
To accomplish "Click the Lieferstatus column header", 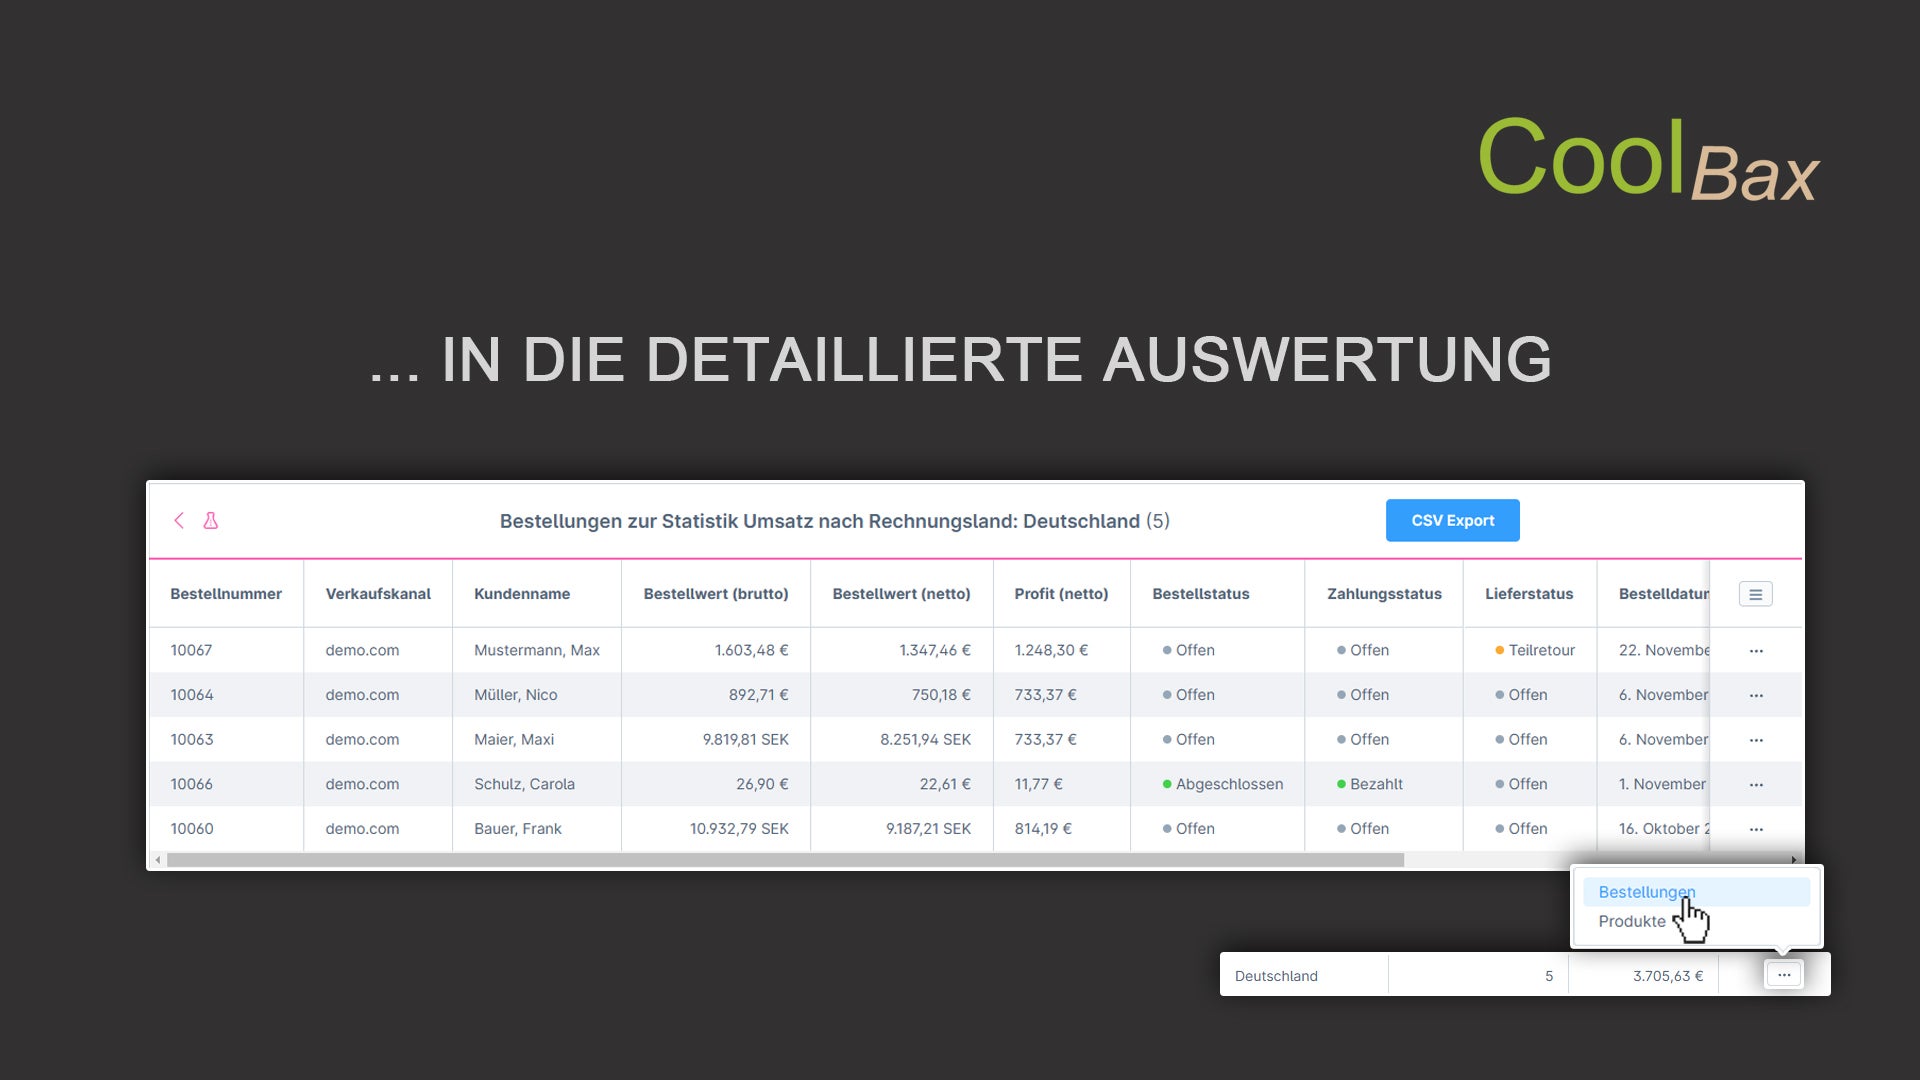I will click(x=1528, y=594).
